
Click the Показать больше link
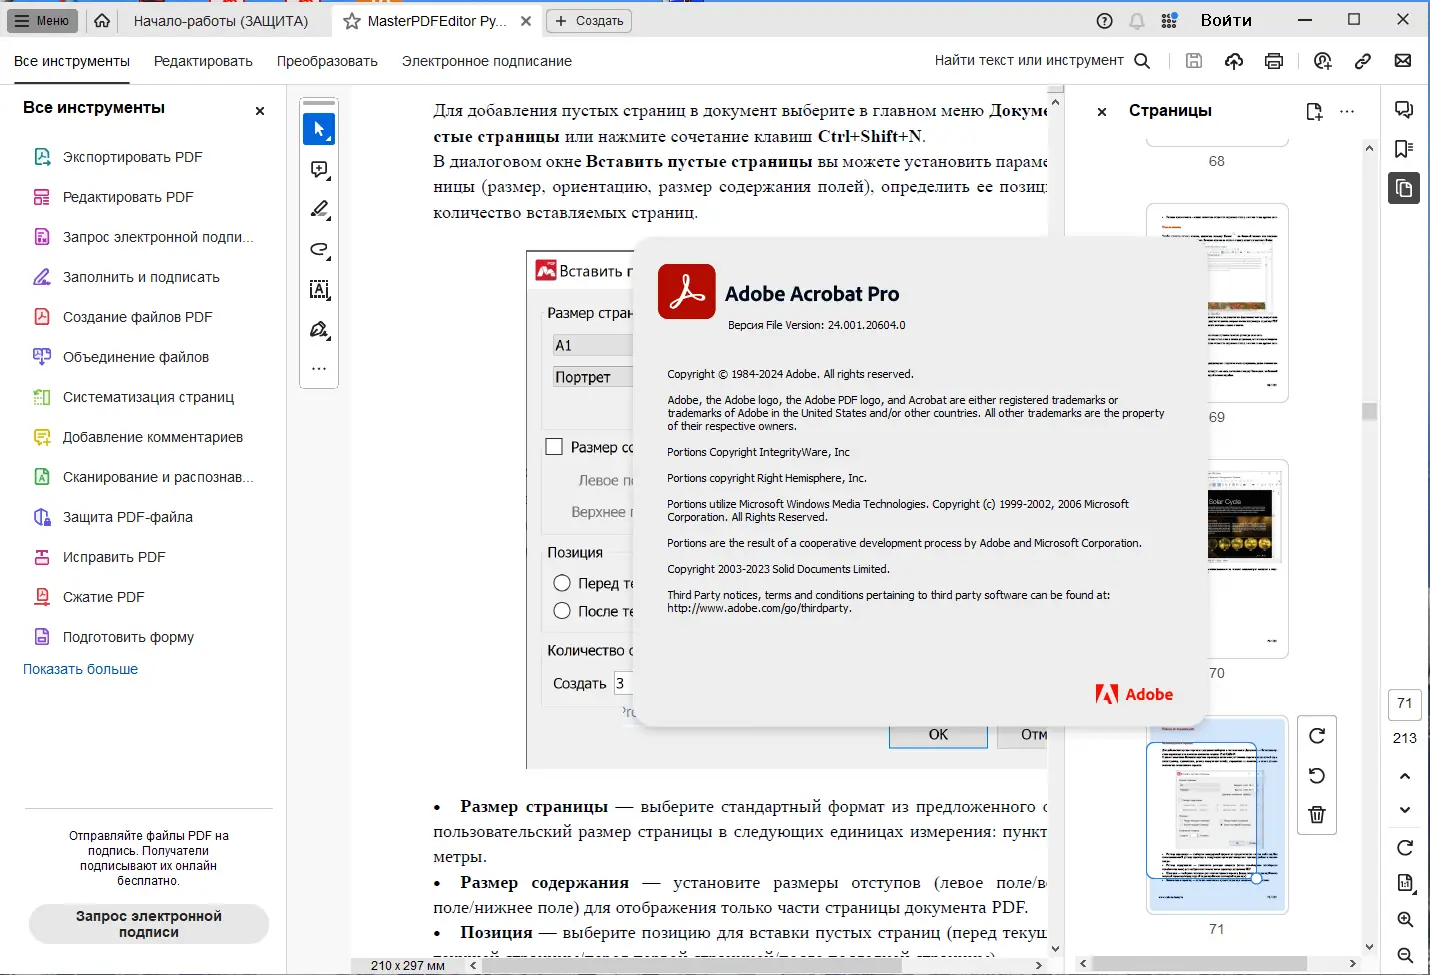[80, 668]
